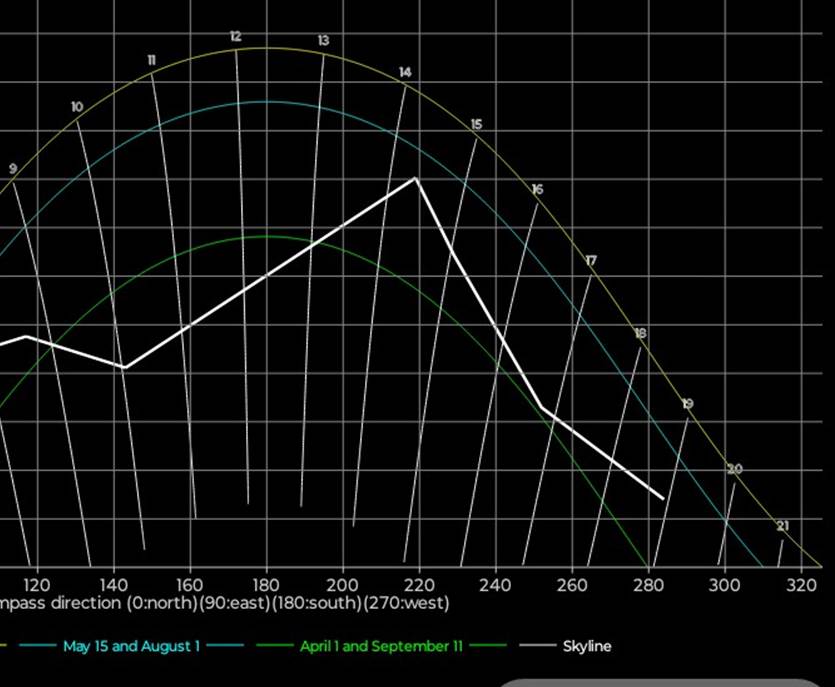Click the skyline low point near direction 143

(124, 367)
